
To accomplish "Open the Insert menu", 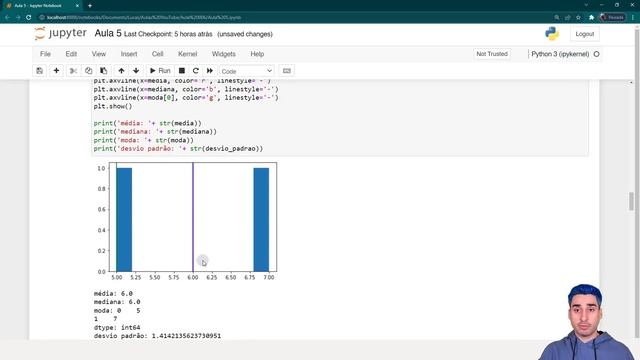I will coord(129,54).
